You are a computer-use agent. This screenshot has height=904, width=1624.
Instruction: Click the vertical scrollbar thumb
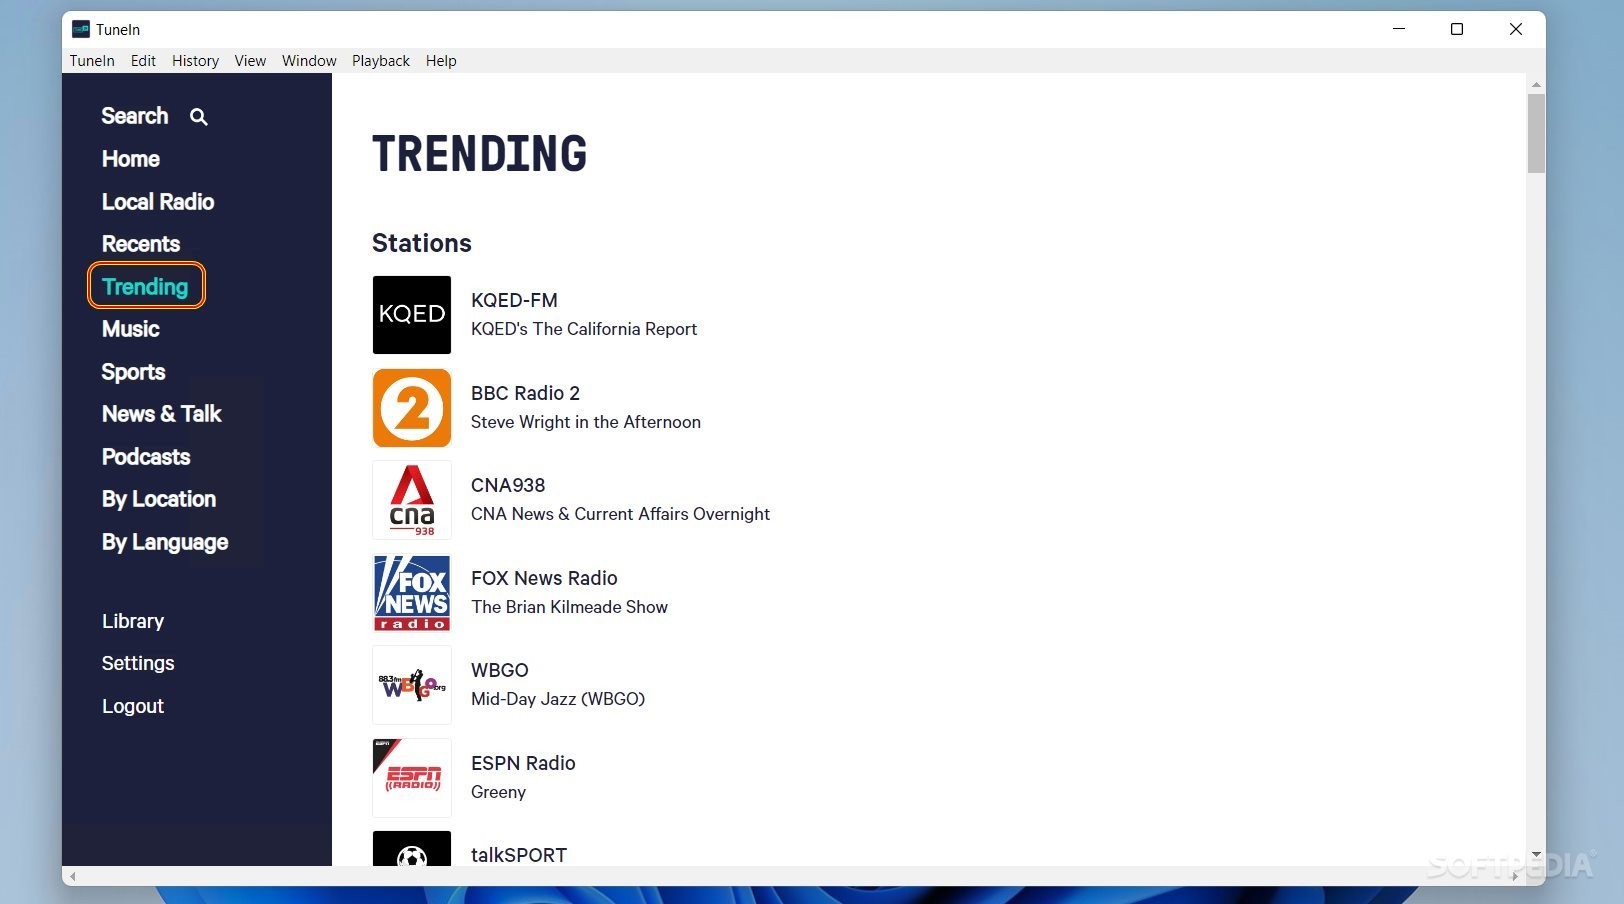point(1536,133)
